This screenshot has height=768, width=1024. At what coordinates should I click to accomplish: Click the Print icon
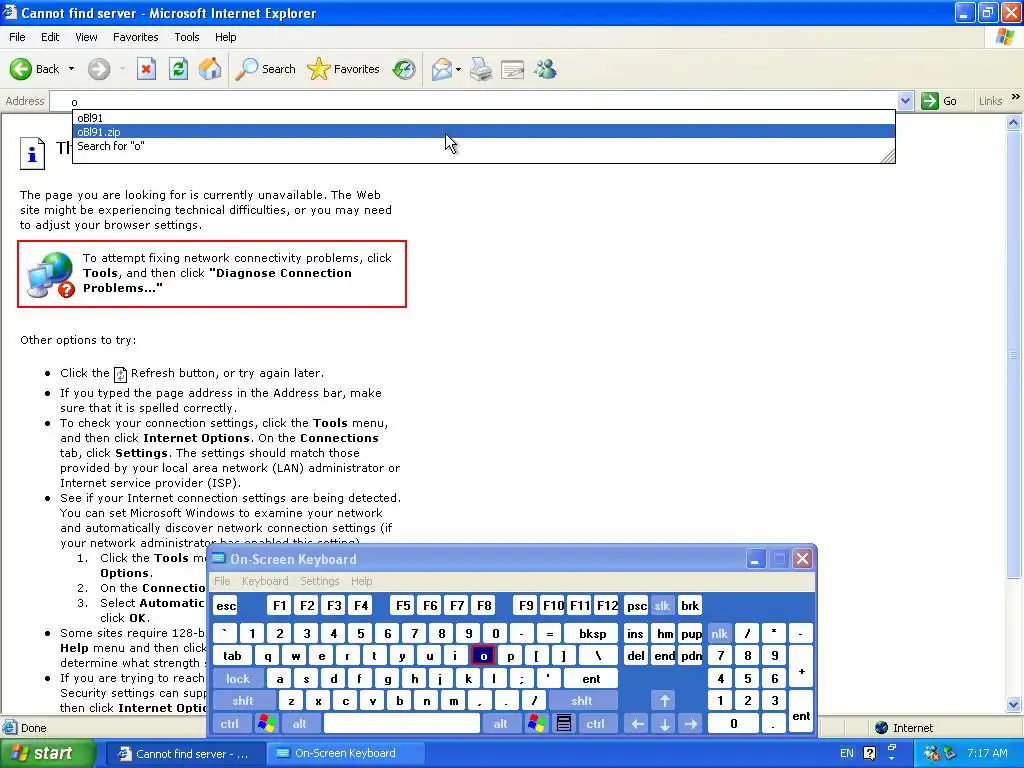pyautogui.click(x=481, y=69)
